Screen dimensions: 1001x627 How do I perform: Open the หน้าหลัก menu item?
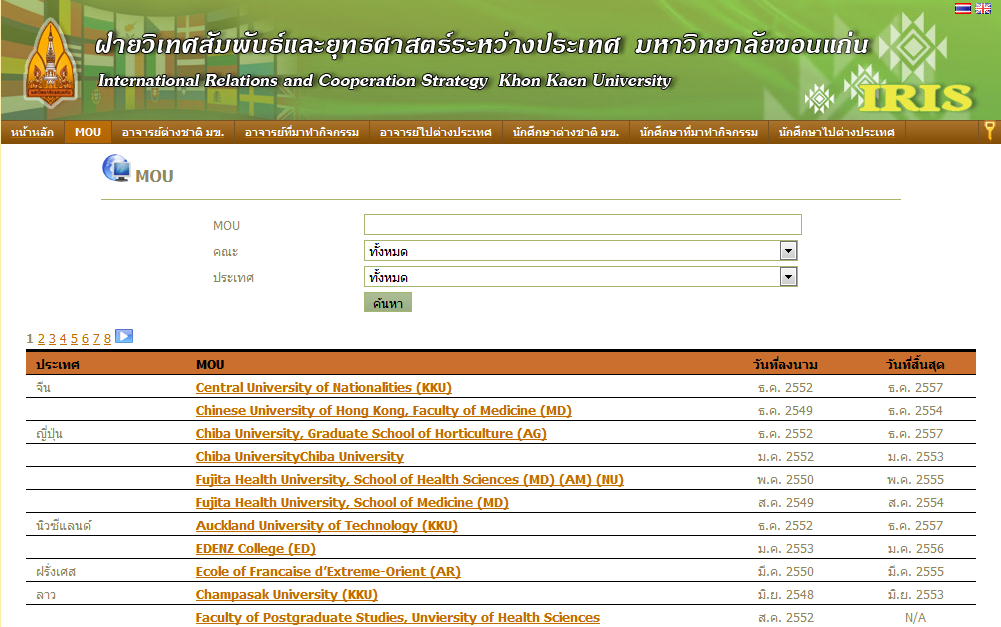pos(33,132)
